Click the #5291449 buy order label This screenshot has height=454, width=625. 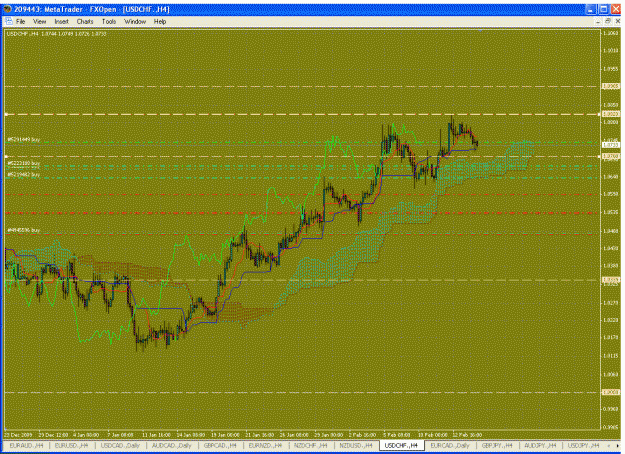point(24,140)
